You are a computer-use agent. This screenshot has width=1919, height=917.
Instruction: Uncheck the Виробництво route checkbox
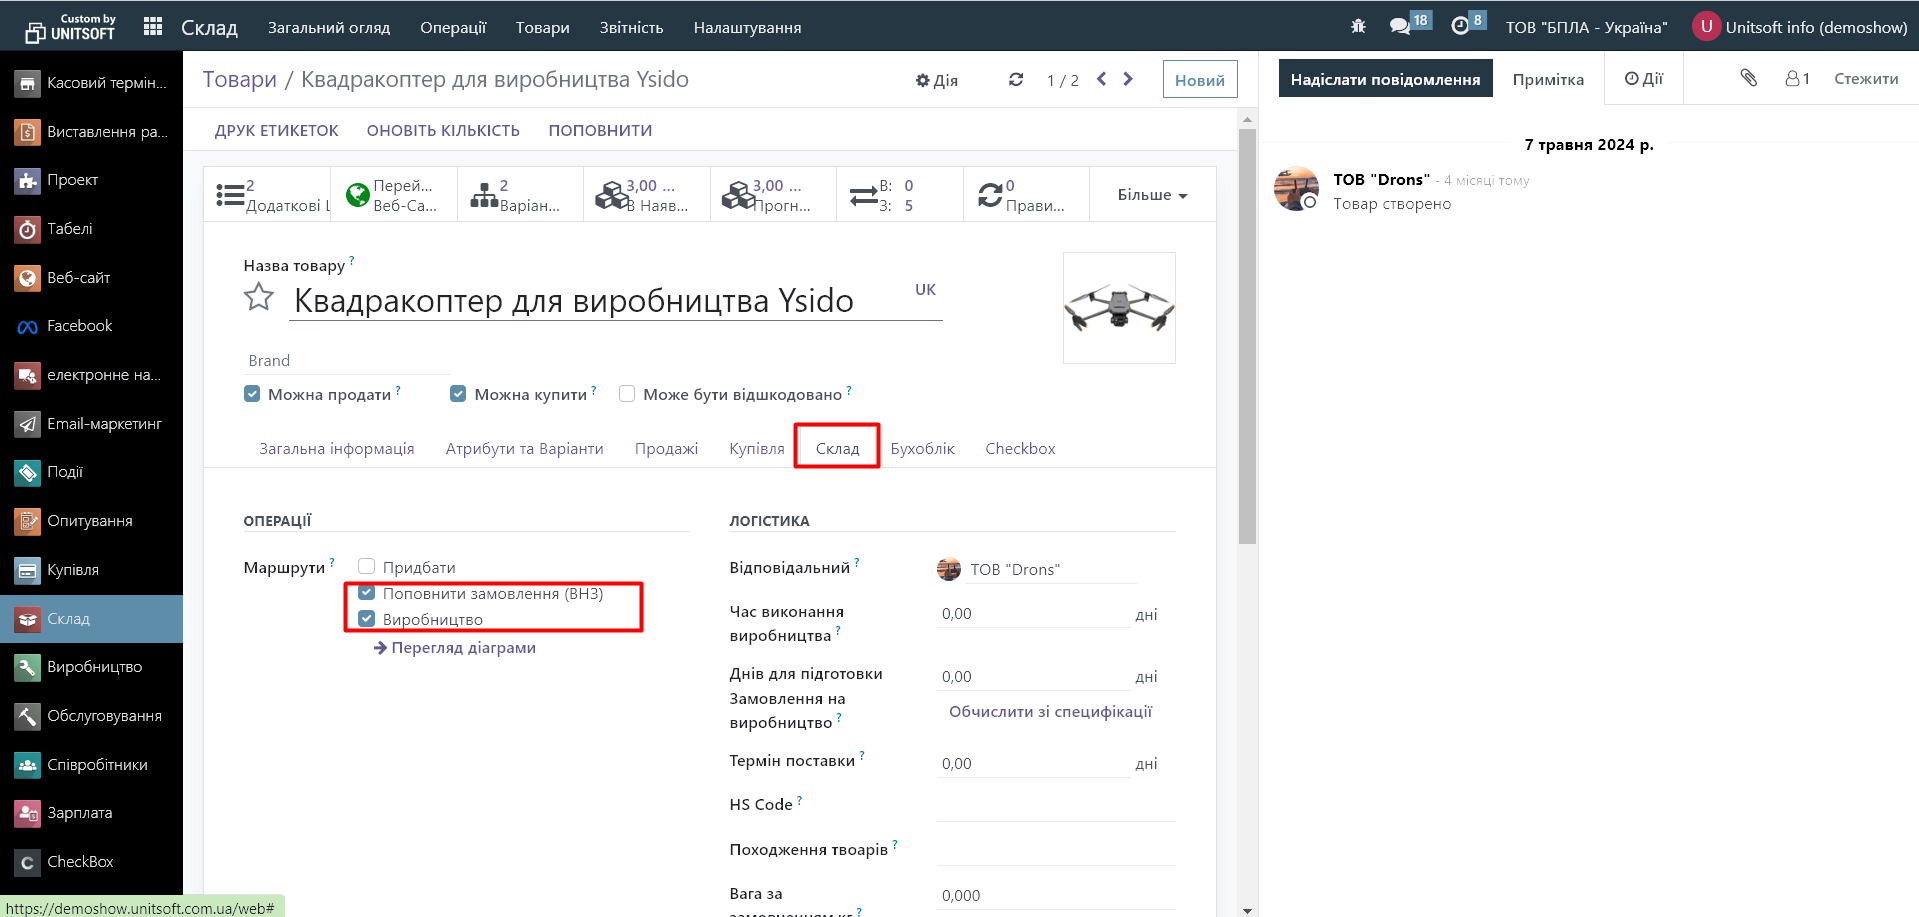click(367, 619)
